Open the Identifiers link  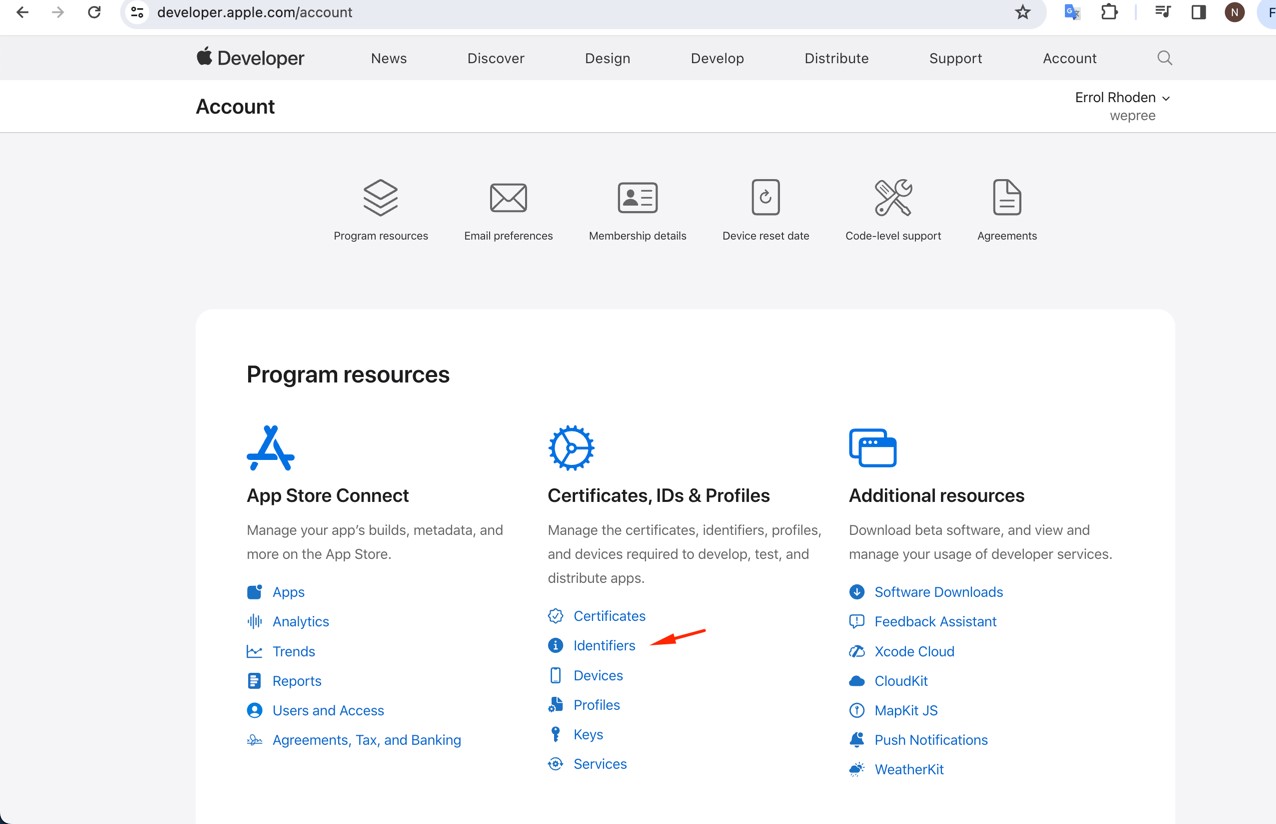pos(604,646)
